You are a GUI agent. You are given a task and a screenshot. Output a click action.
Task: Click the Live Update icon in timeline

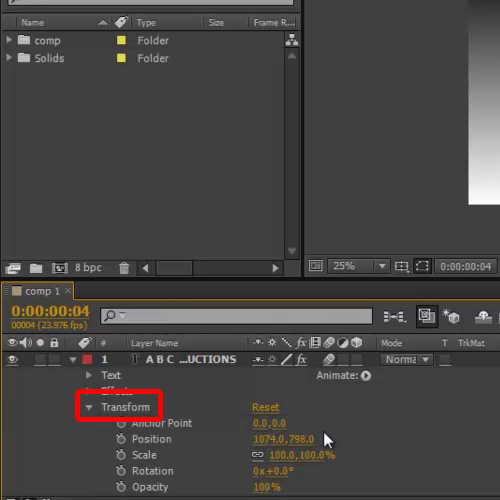click(x=427, y=316)
